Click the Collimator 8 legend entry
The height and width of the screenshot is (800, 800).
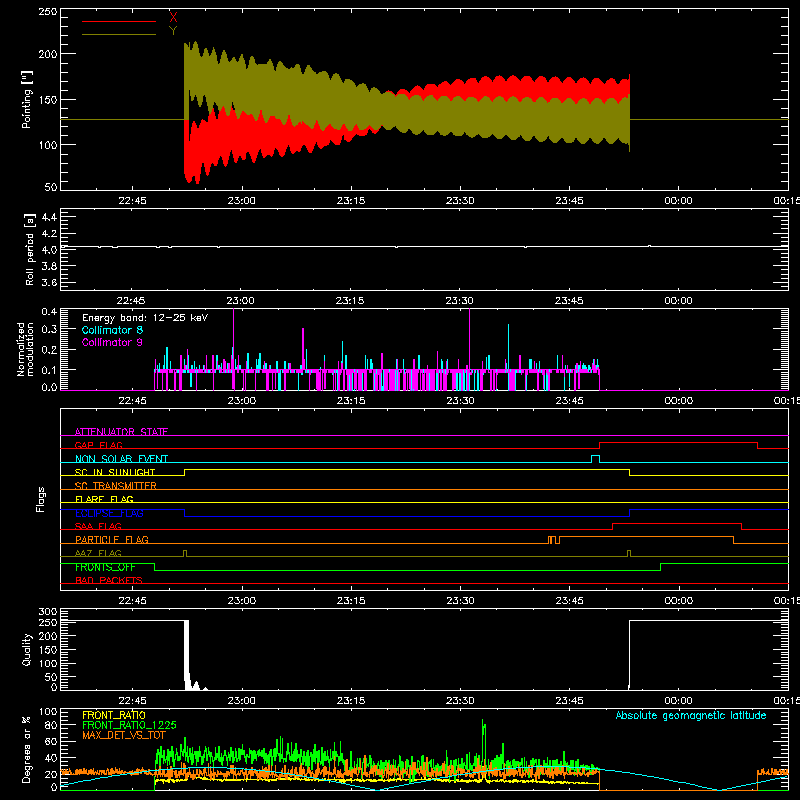[x=112, y=330]
